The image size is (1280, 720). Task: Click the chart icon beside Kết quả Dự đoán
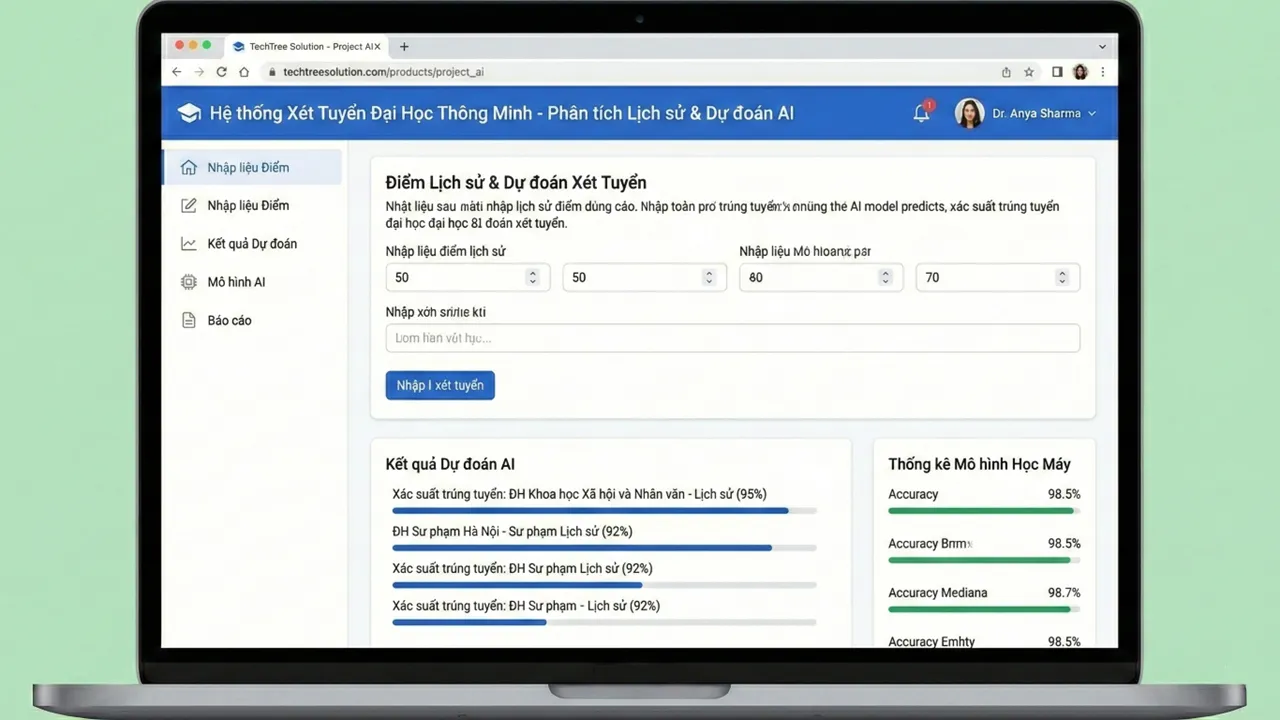188,244
